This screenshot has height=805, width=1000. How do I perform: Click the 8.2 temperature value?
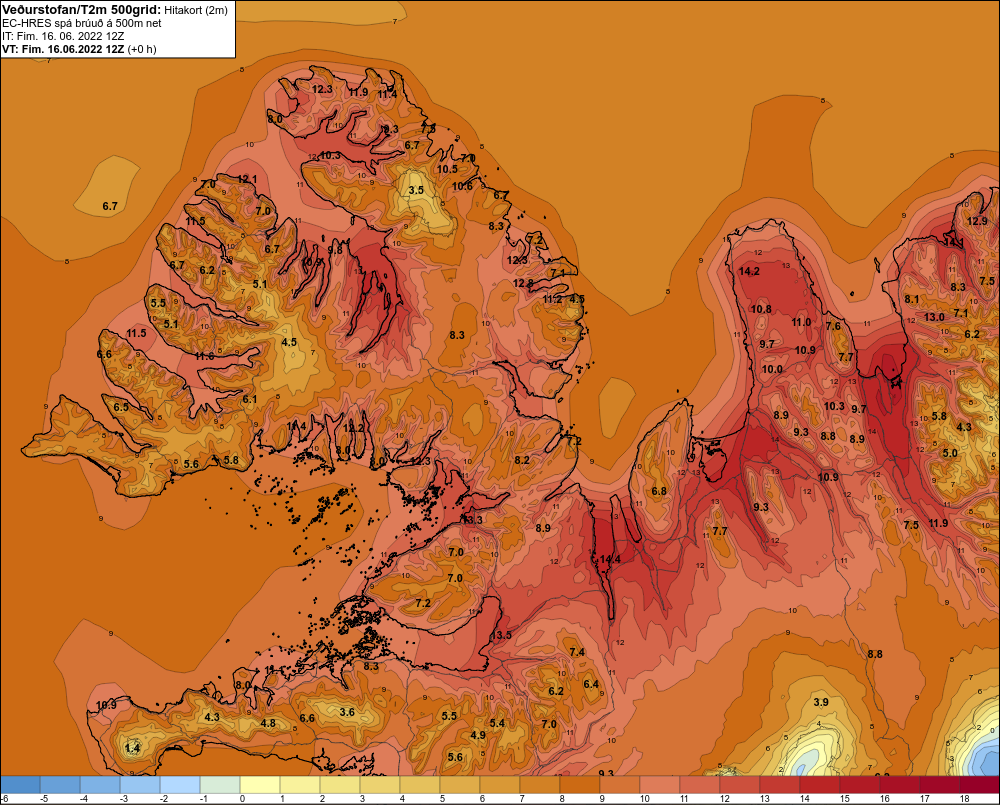[521, 461]
